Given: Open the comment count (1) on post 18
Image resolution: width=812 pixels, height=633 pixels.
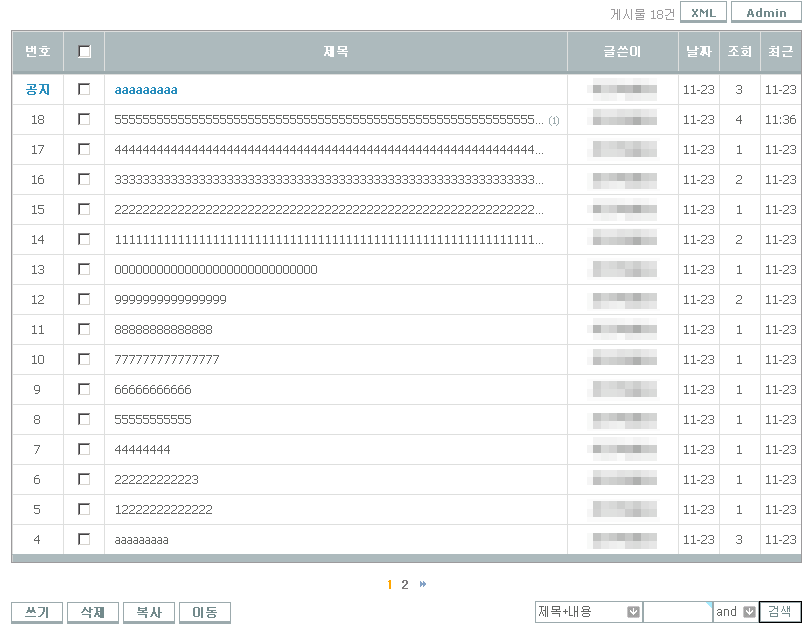Looking at the screenshot, I should (x=554, y=121).
